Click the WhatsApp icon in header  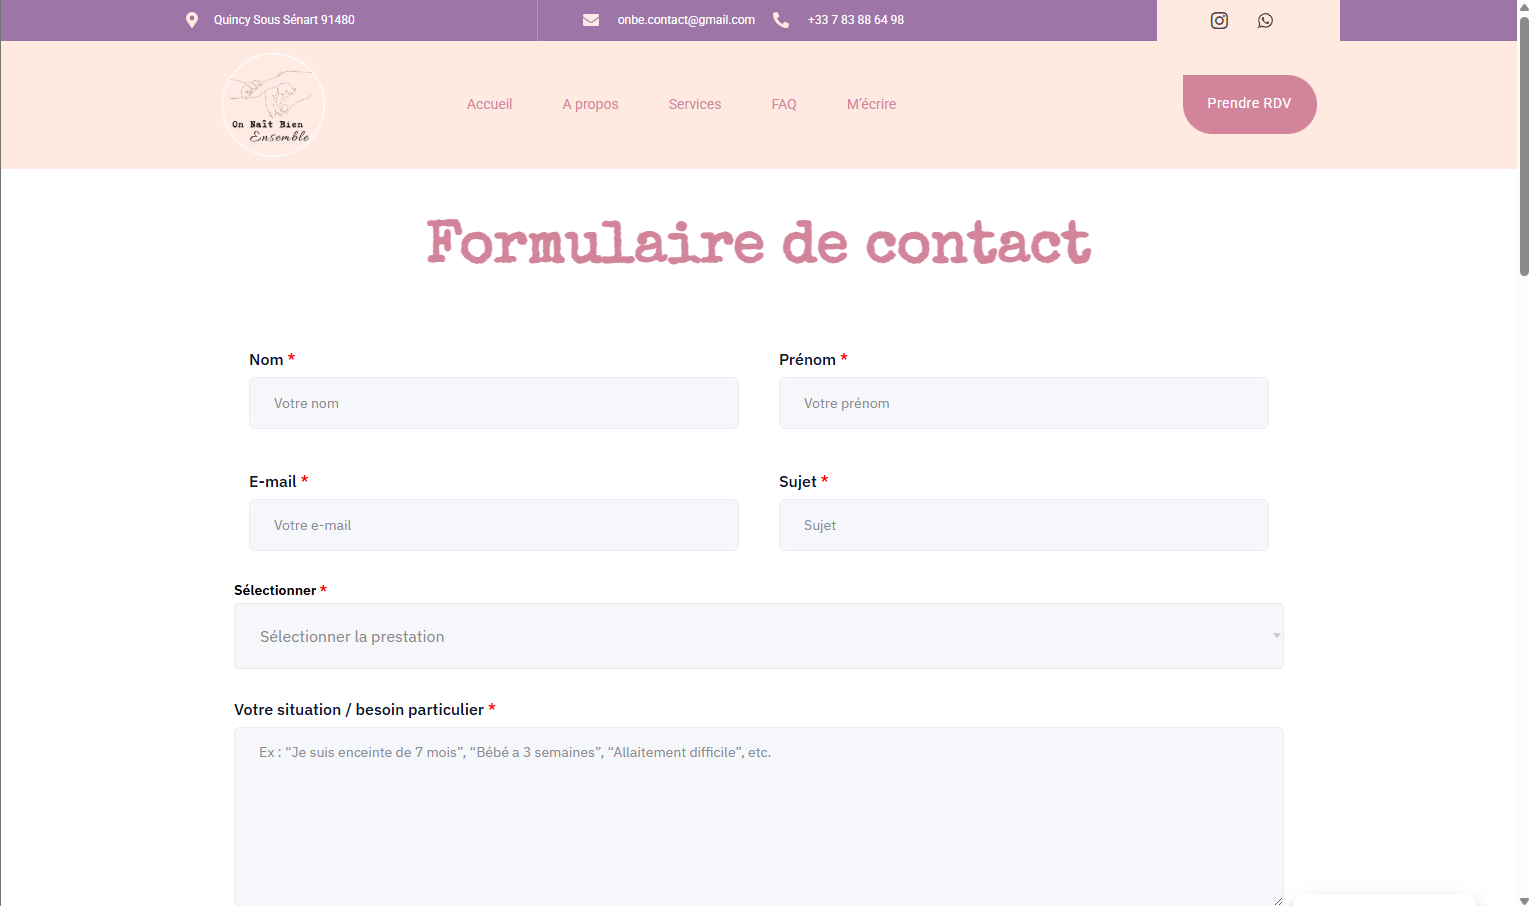coord(1265,20)
